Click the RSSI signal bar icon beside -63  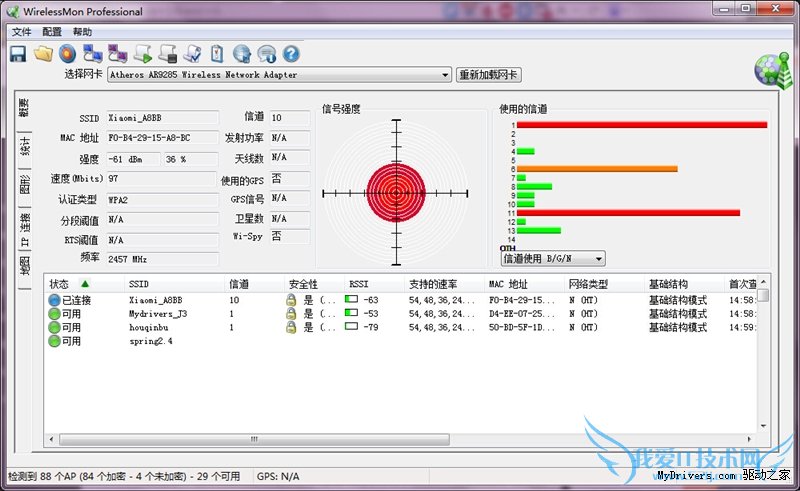pos(351,299)
